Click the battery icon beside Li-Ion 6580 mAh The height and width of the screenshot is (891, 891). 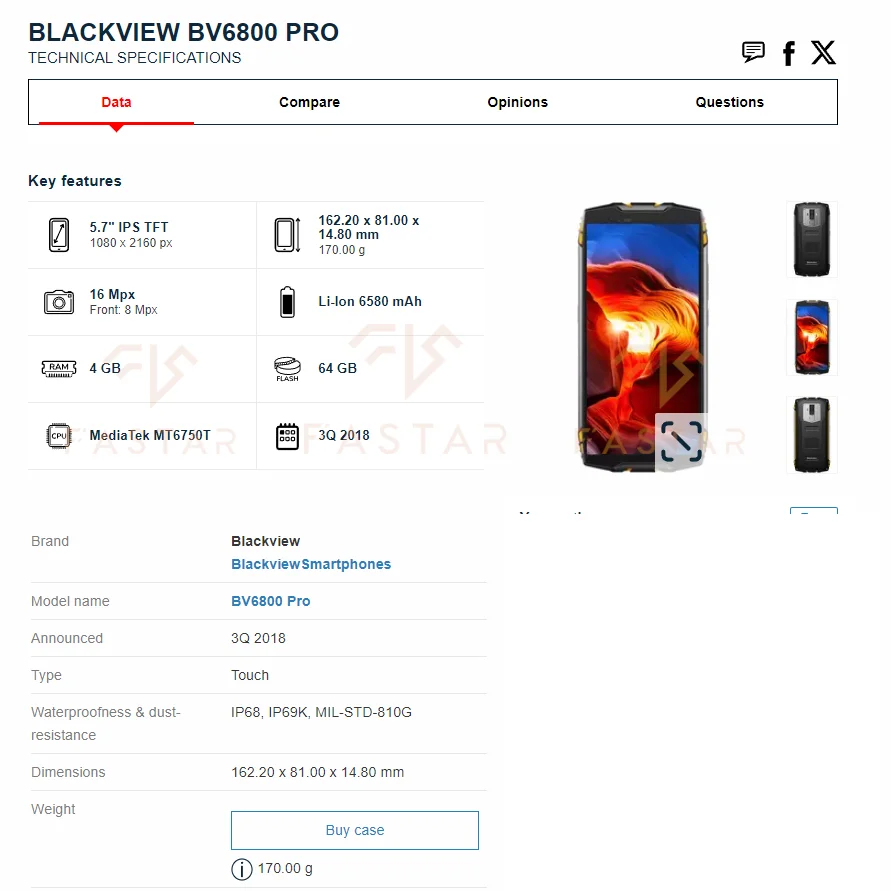(288, 302)
